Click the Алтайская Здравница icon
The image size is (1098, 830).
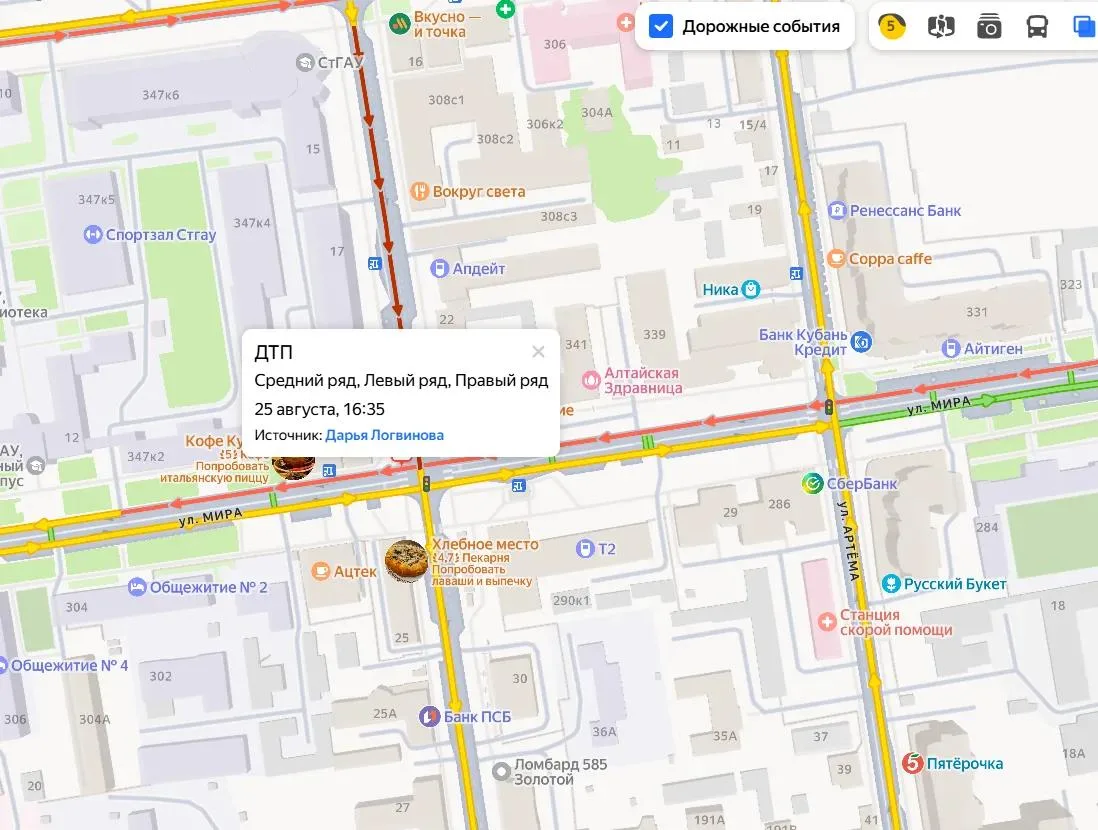click(591, 380)
